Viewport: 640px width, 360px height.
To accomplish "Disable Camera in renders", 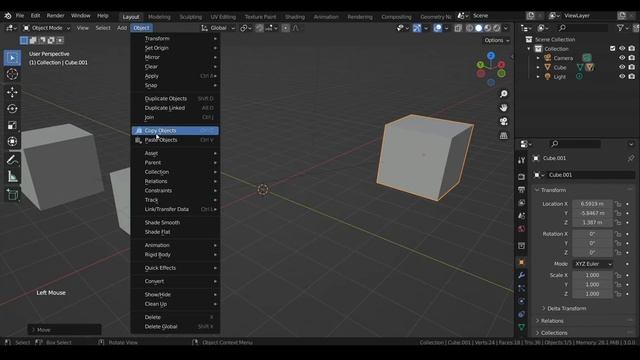I will [631, 58].
